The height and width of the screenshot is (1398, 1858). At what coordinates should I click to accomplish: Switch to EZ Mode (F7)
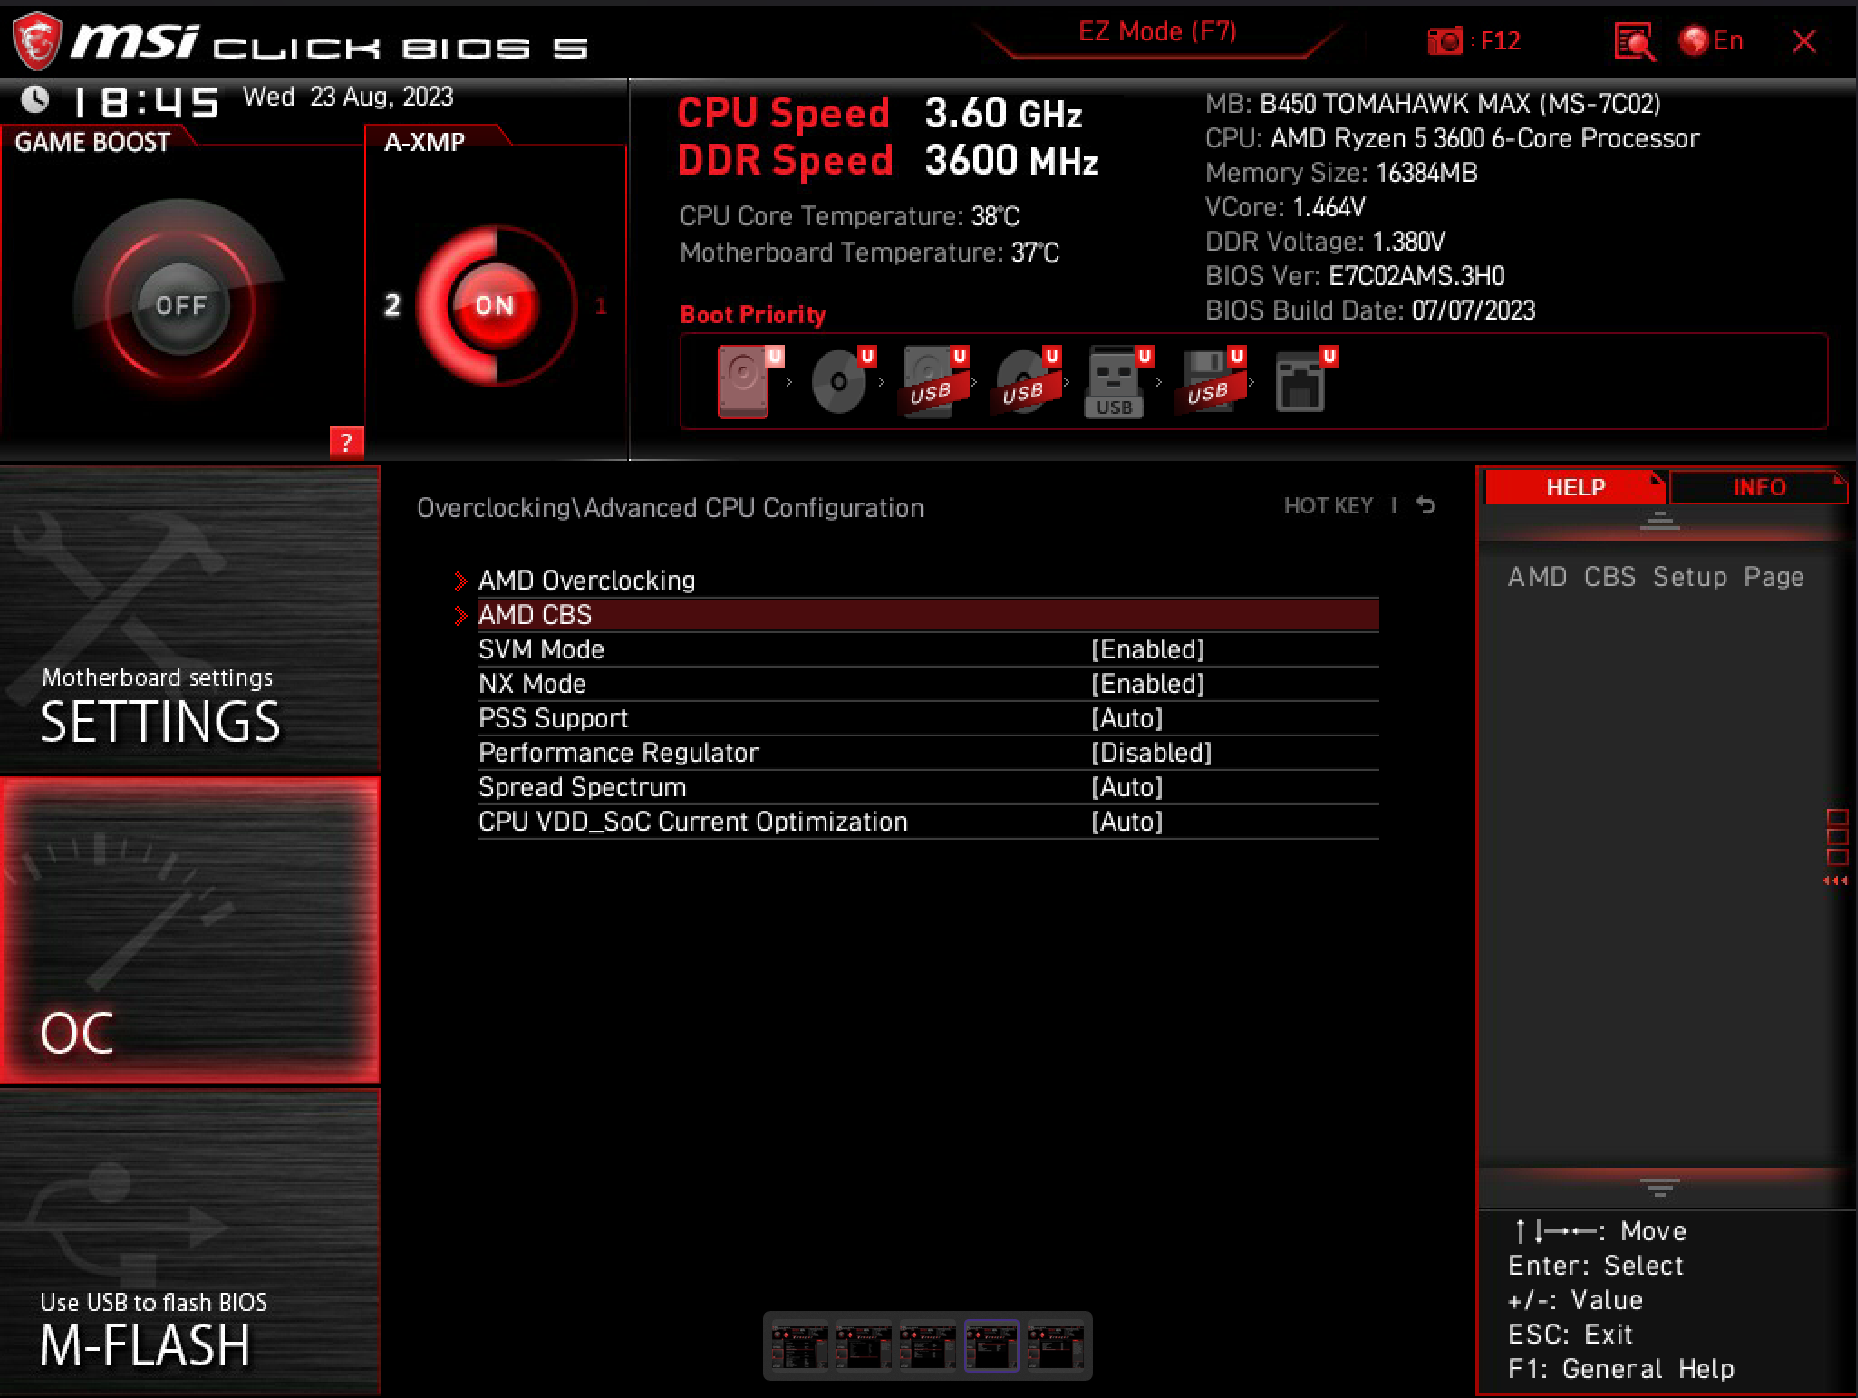(1157, 32)
